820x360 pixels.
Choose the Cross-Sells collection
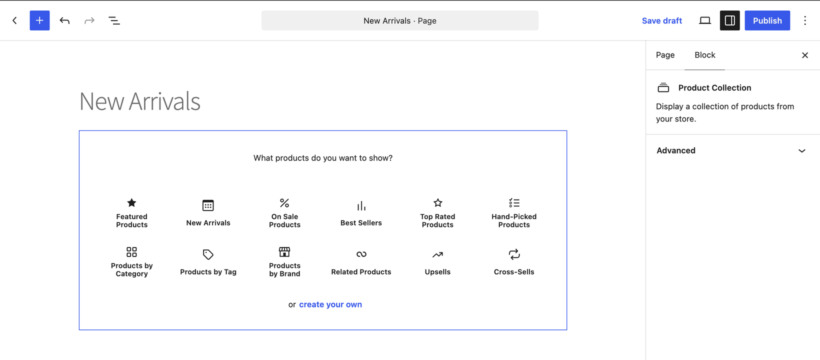point(514,262)
